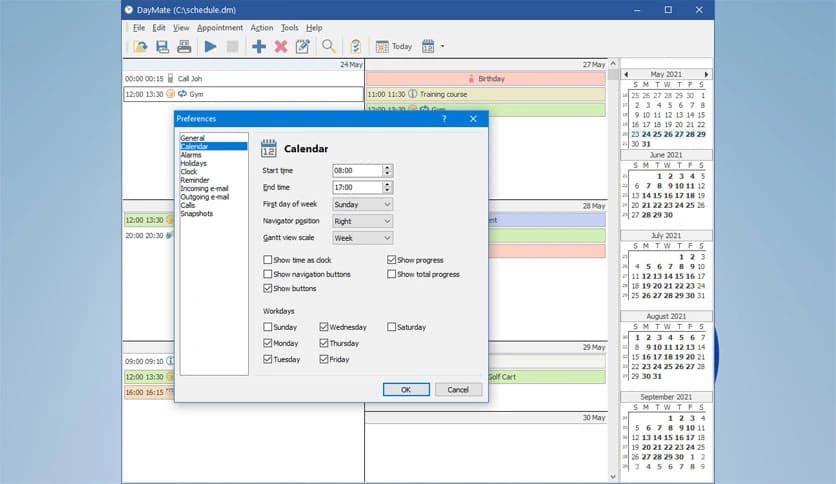Click the gray stop square toolbar icon
Screen dimensions: 836x484
tap(232, 47)
